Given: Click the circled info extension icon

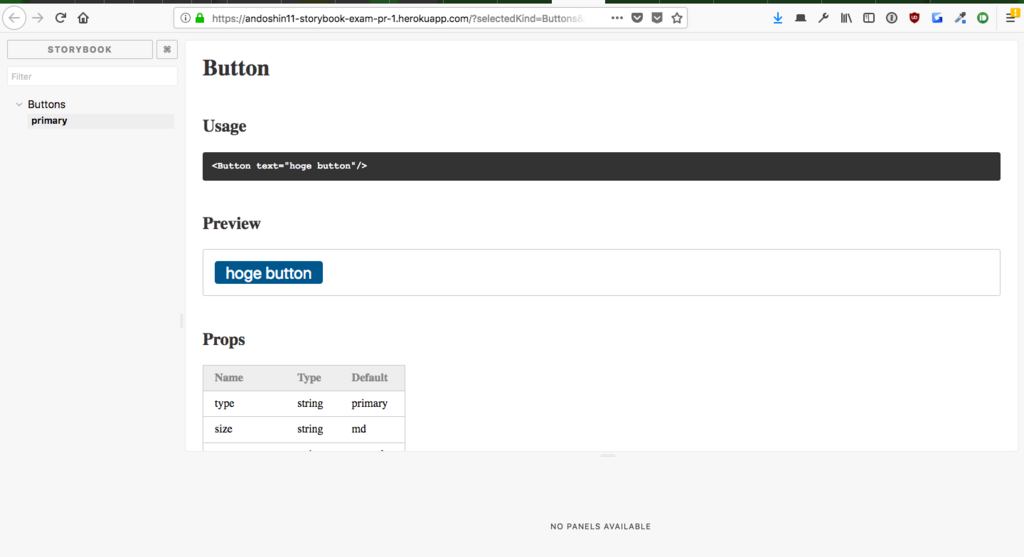Looking at the screenshot, I should coord(891,18).
